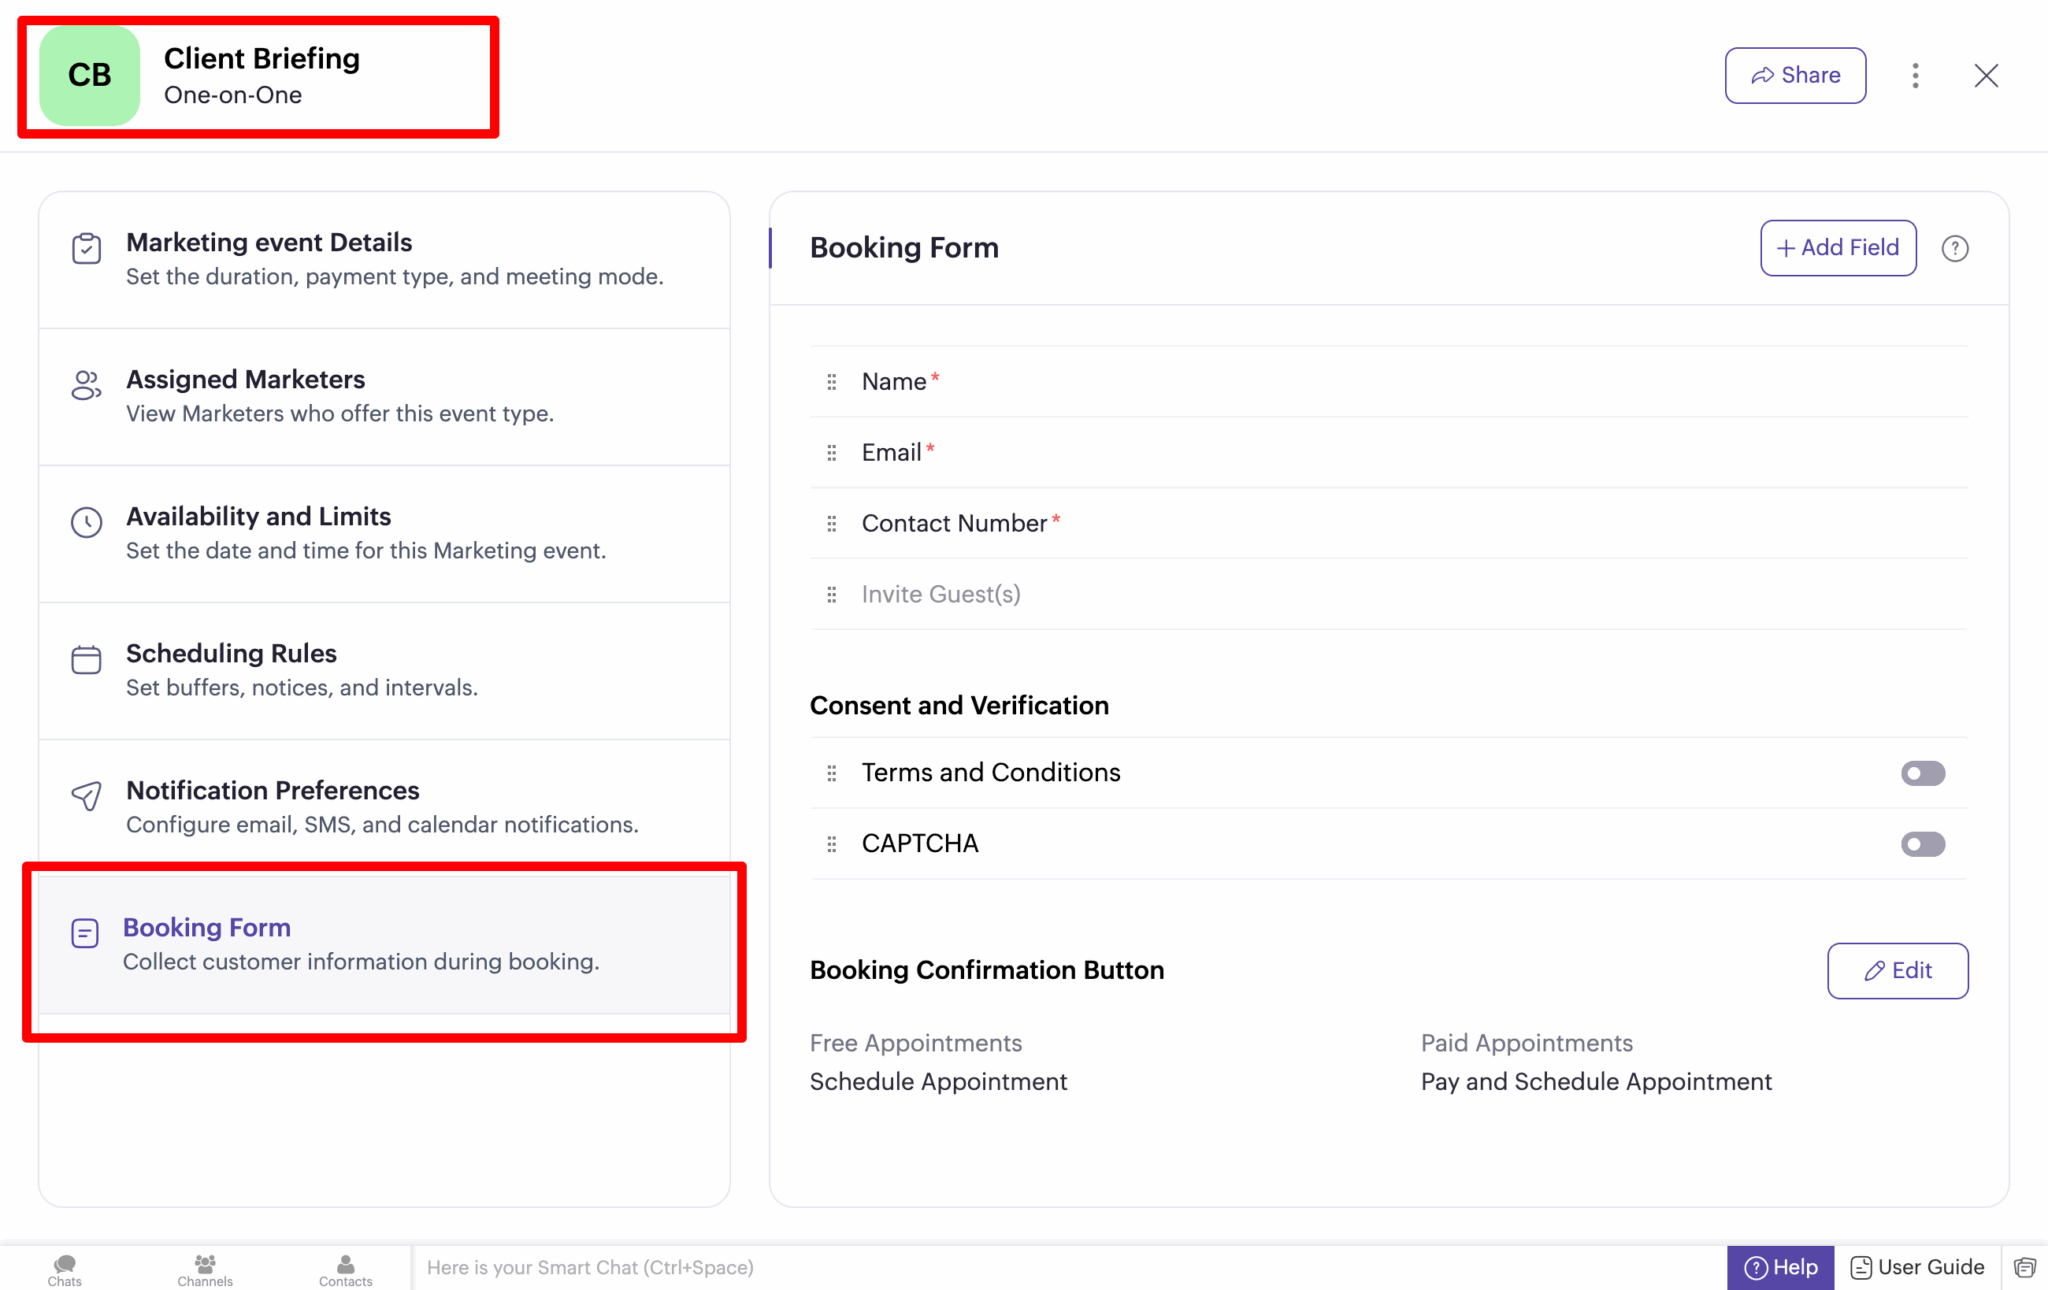Click the Share button
2048x1290 pixels.
click(1795, 75)
